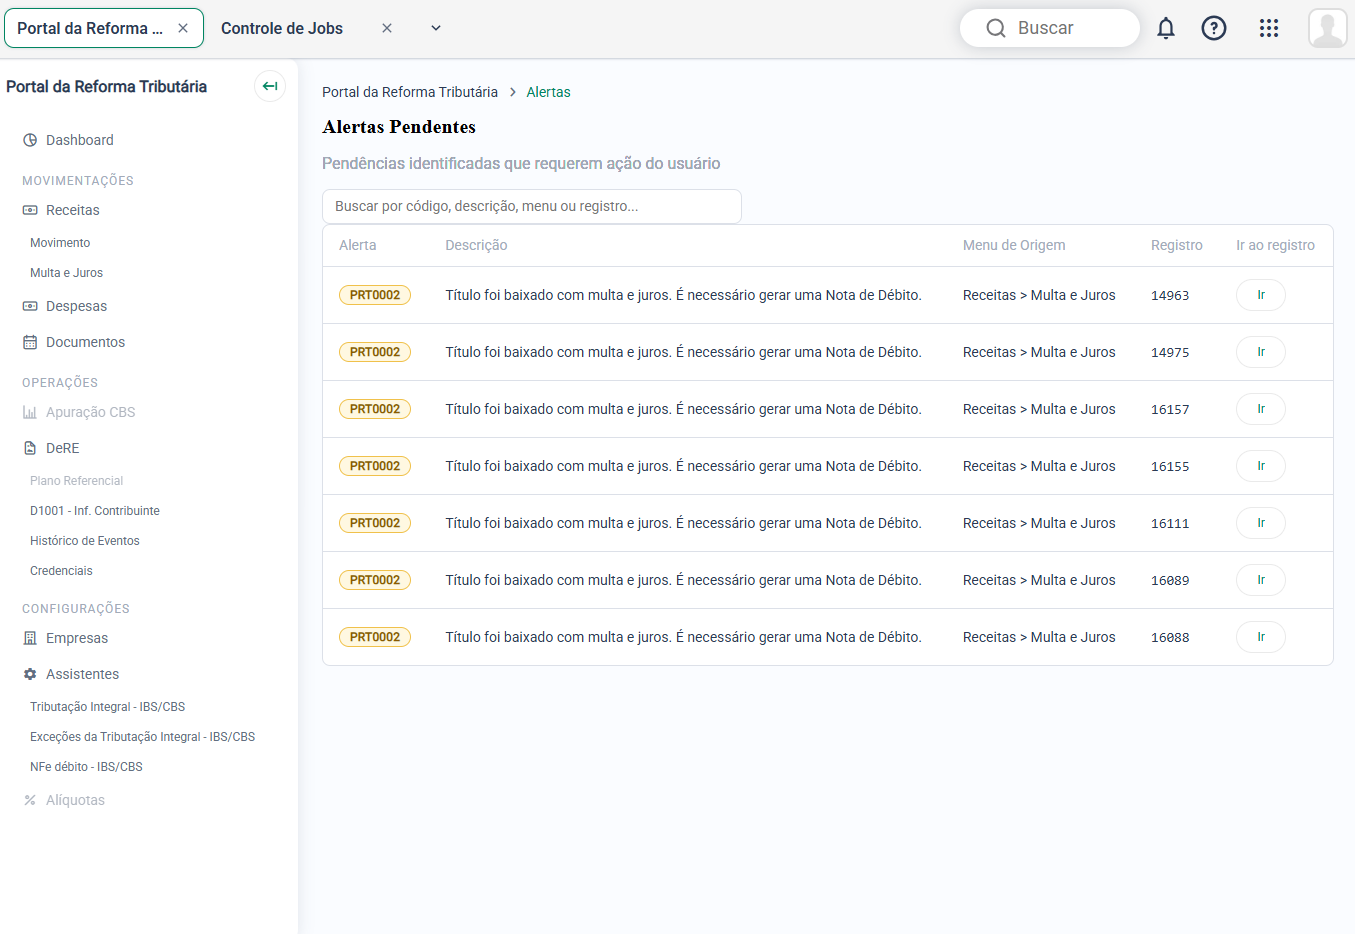This screenshot has width=1355, height=934.
Task: Click the Assistentes gear icon
Action: [x=30, y=674]
